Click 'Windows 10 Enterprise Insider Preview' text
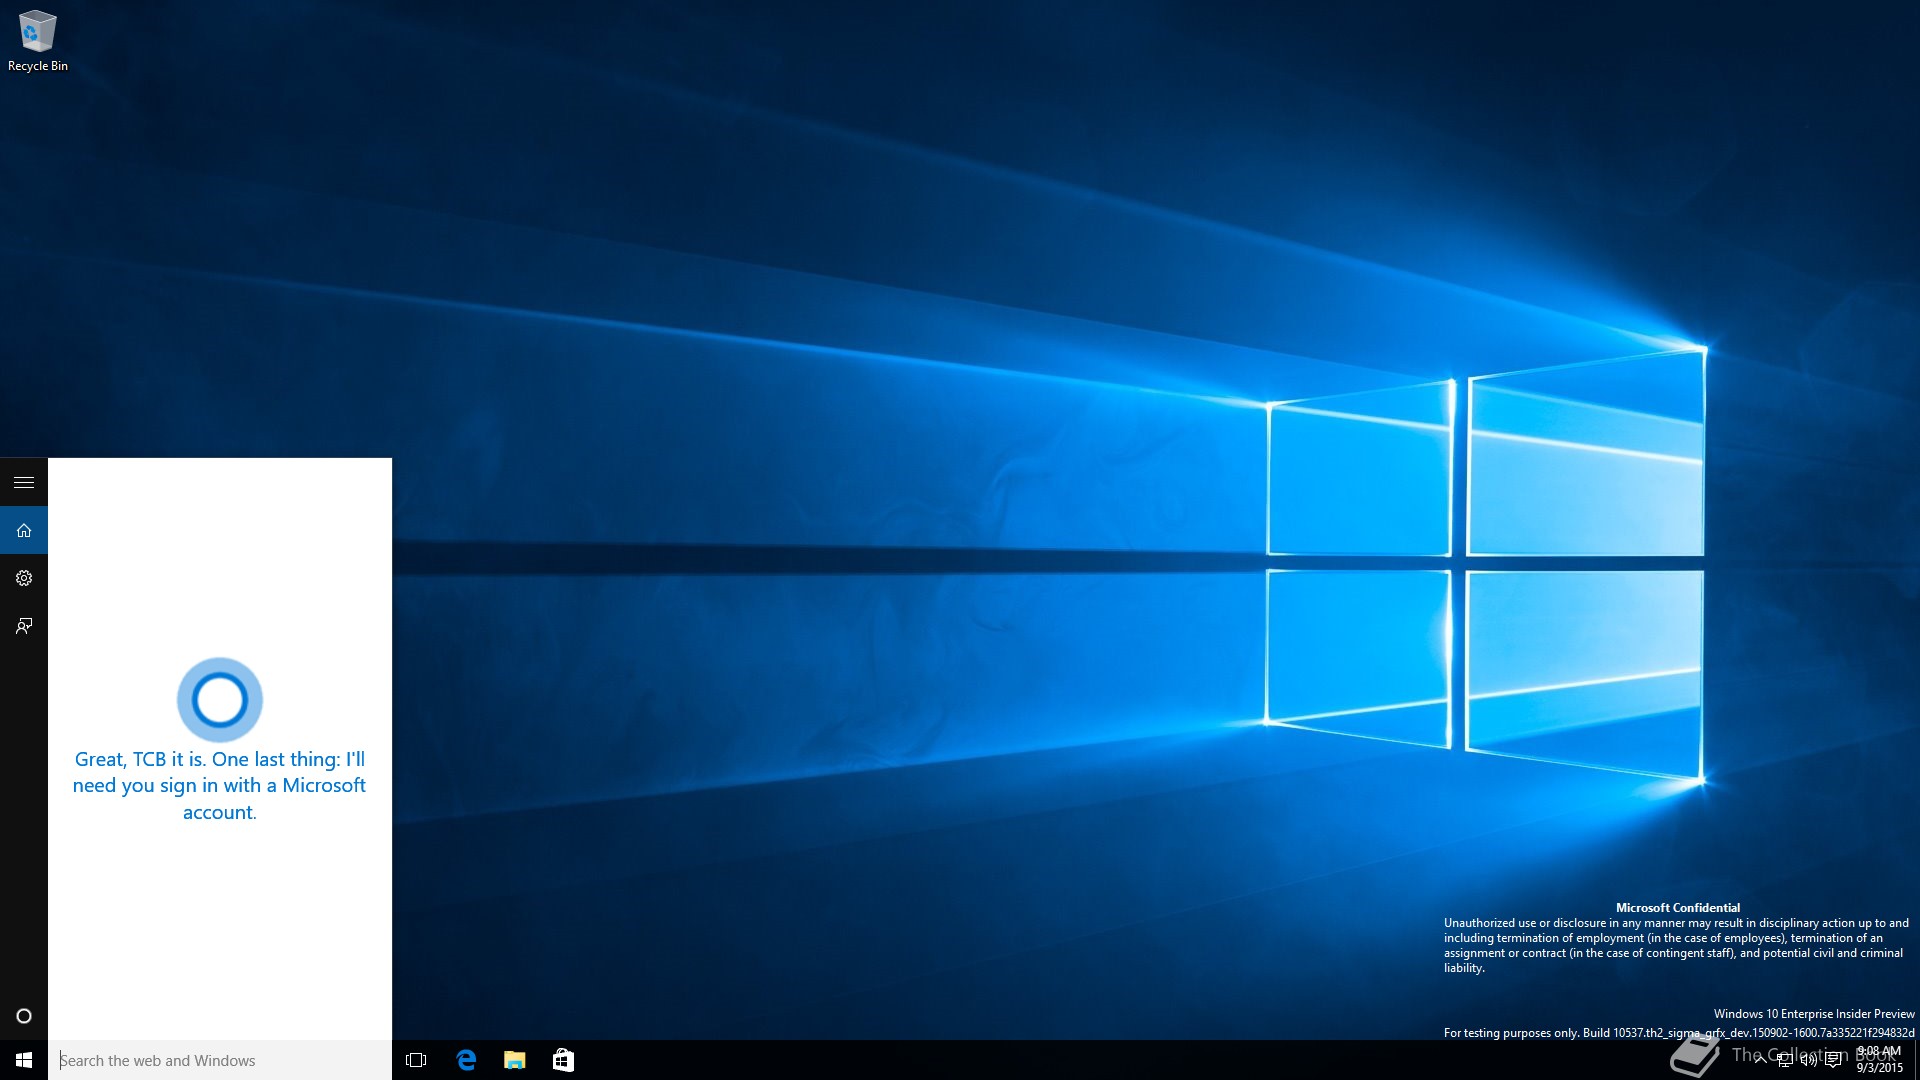The height and width of the screenshot is (1080, 1920). pyautogui.click(x=1814, y=1014)
